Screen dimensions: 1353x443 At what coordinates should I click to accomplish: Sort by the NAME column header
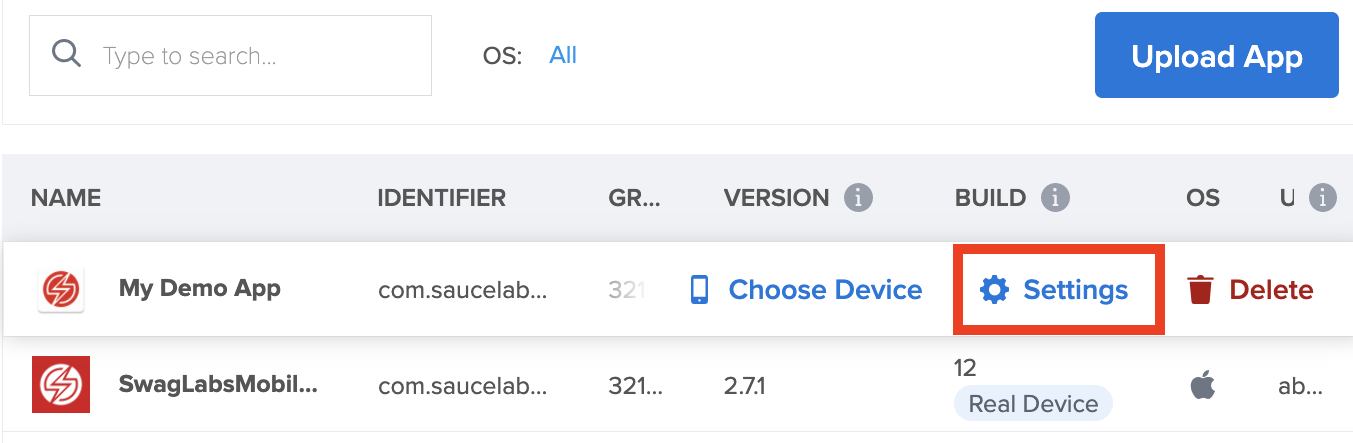point(66,198)
